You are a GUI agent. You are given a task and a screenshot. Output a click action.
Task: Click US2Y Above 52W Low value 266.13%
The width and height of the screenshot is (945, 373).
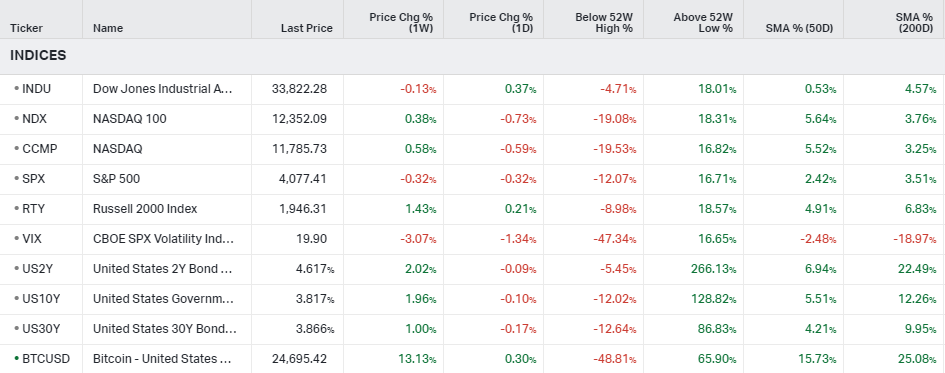[x=713, y=269]
